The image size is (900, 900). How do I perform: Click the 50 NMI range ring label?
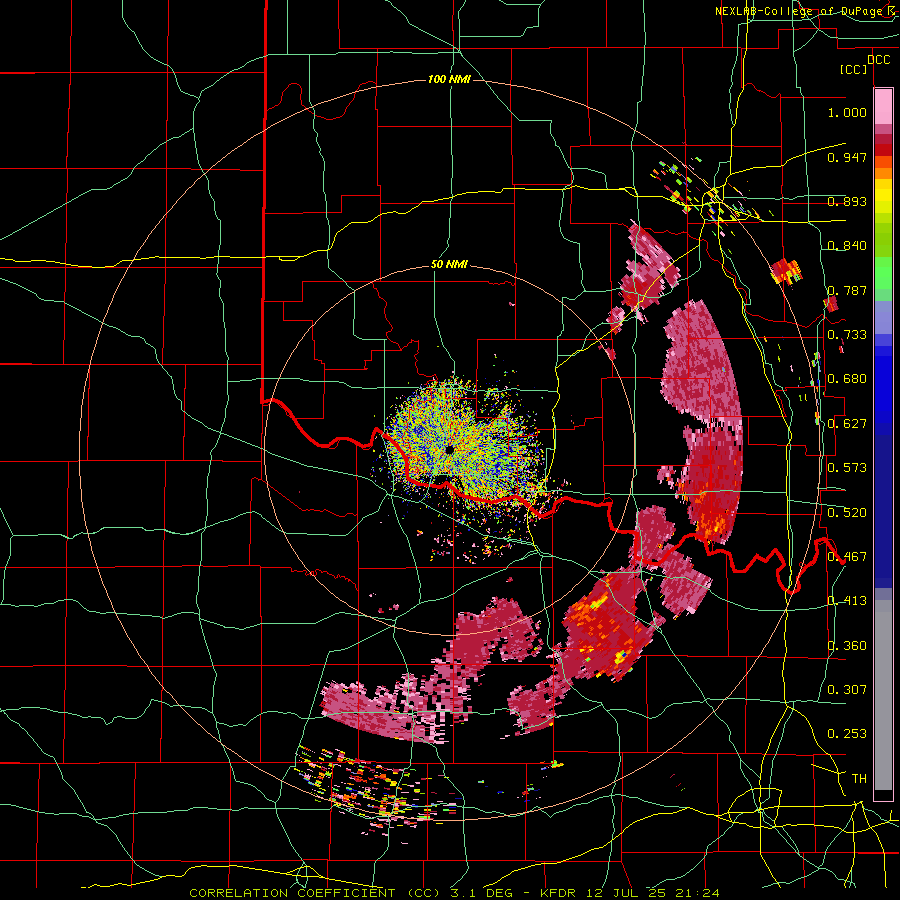[x=449, y=265]
